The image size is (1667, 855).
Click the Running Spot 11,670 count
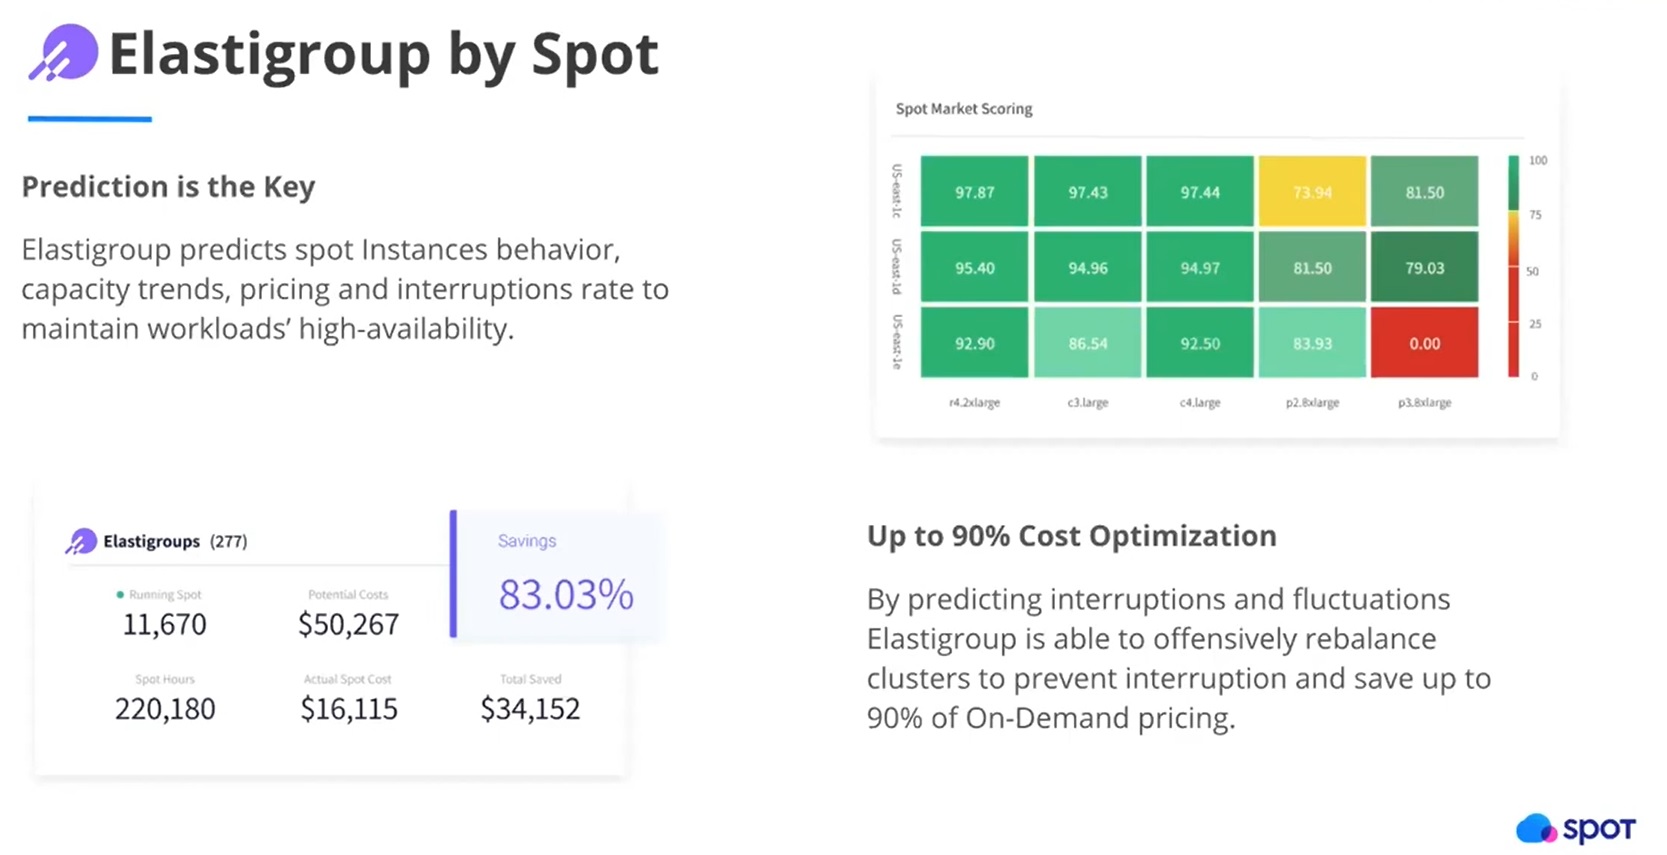pyautogui.click(x=164, y=624)
